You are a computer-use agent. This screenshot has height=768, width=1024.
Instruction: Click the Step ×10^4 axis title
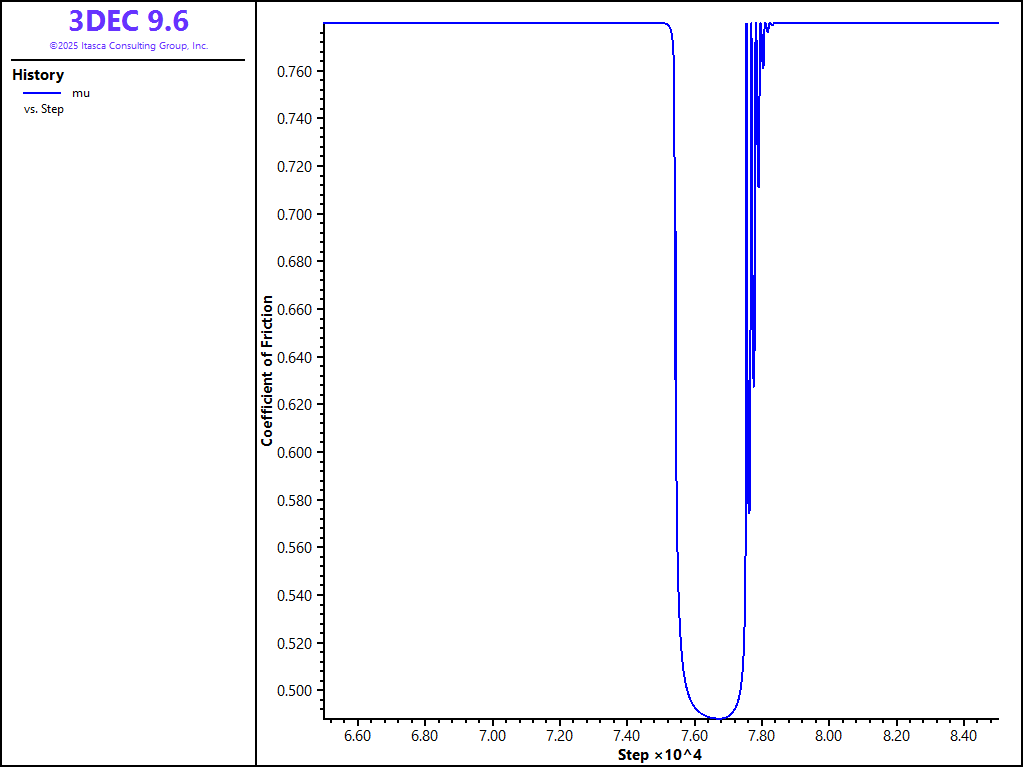(659, 754)
